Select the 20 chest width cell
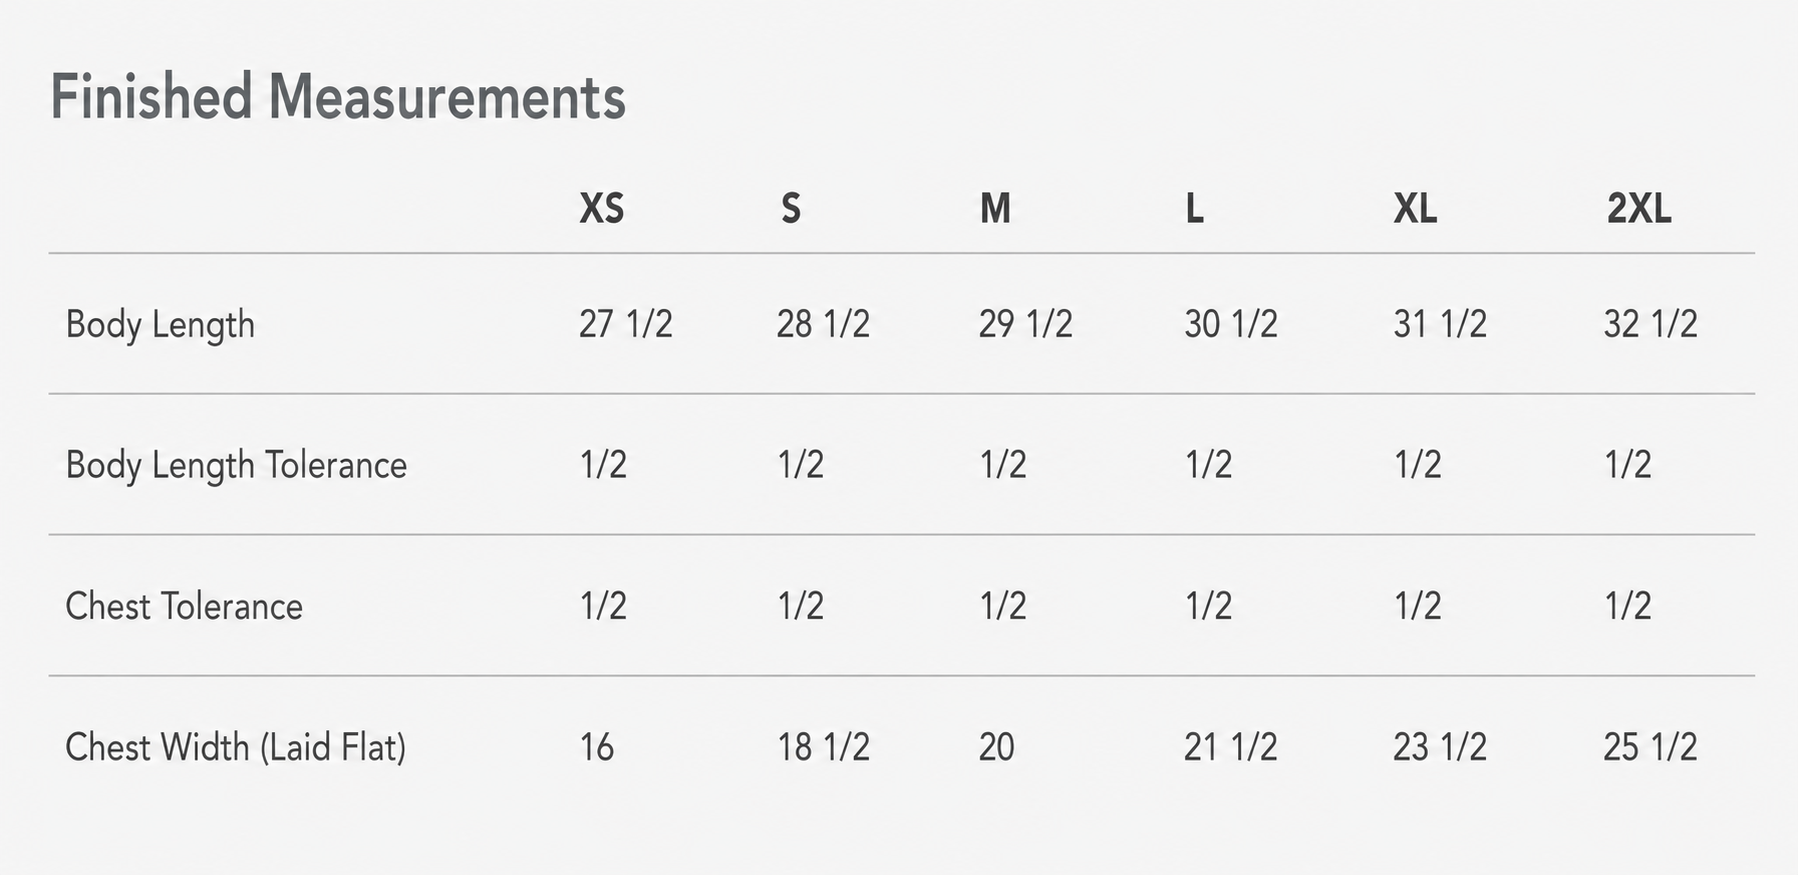 click(x=997, y=747)
